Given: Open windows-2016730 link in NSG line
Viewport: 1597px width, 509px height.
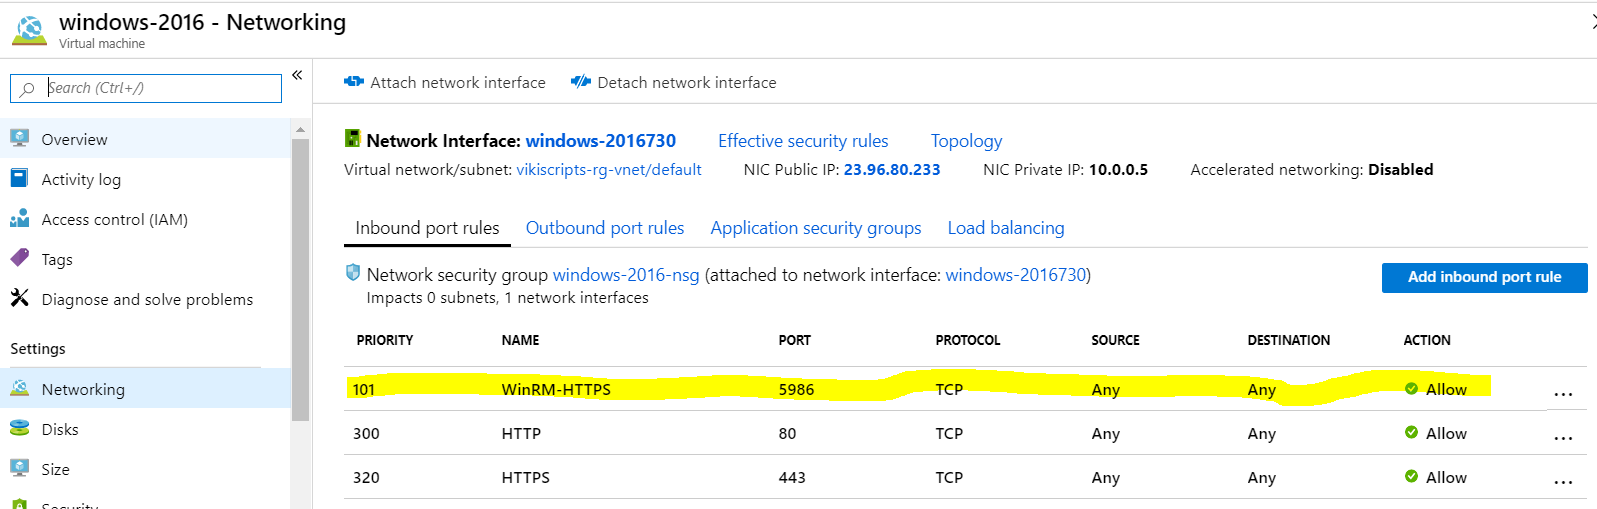Looking at the screenshot, I should [1016, 275].
